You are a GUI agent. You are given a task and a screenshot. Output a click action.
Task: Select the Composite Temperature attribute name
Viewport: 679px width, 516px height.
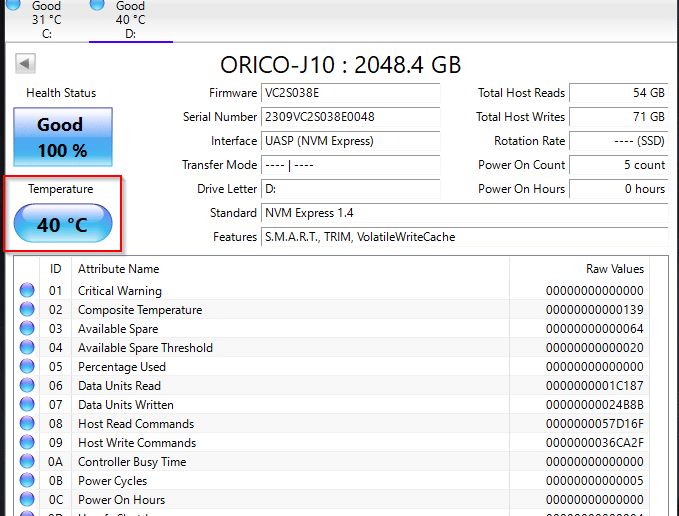coord(140,310)
